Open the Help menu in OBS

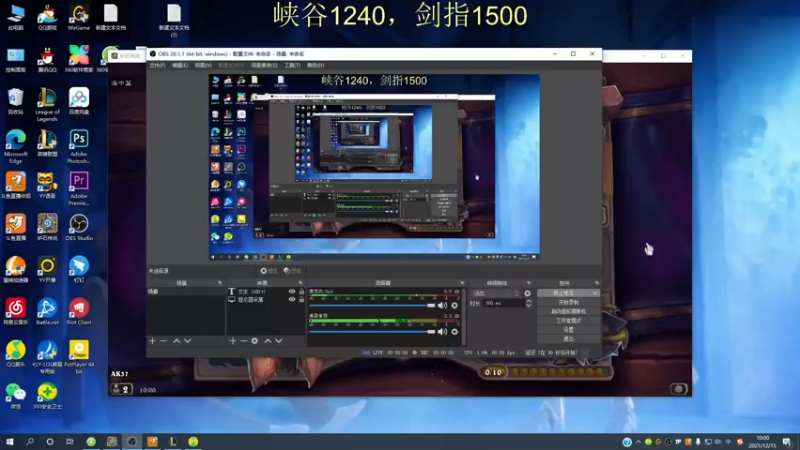tap(315, 65)
